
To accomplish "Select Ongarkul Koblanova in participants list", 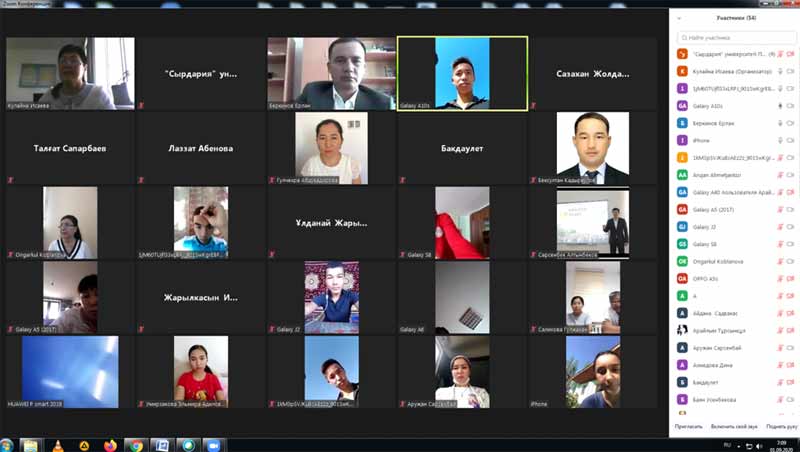I will pyautogui.click(x=722, y=260).
